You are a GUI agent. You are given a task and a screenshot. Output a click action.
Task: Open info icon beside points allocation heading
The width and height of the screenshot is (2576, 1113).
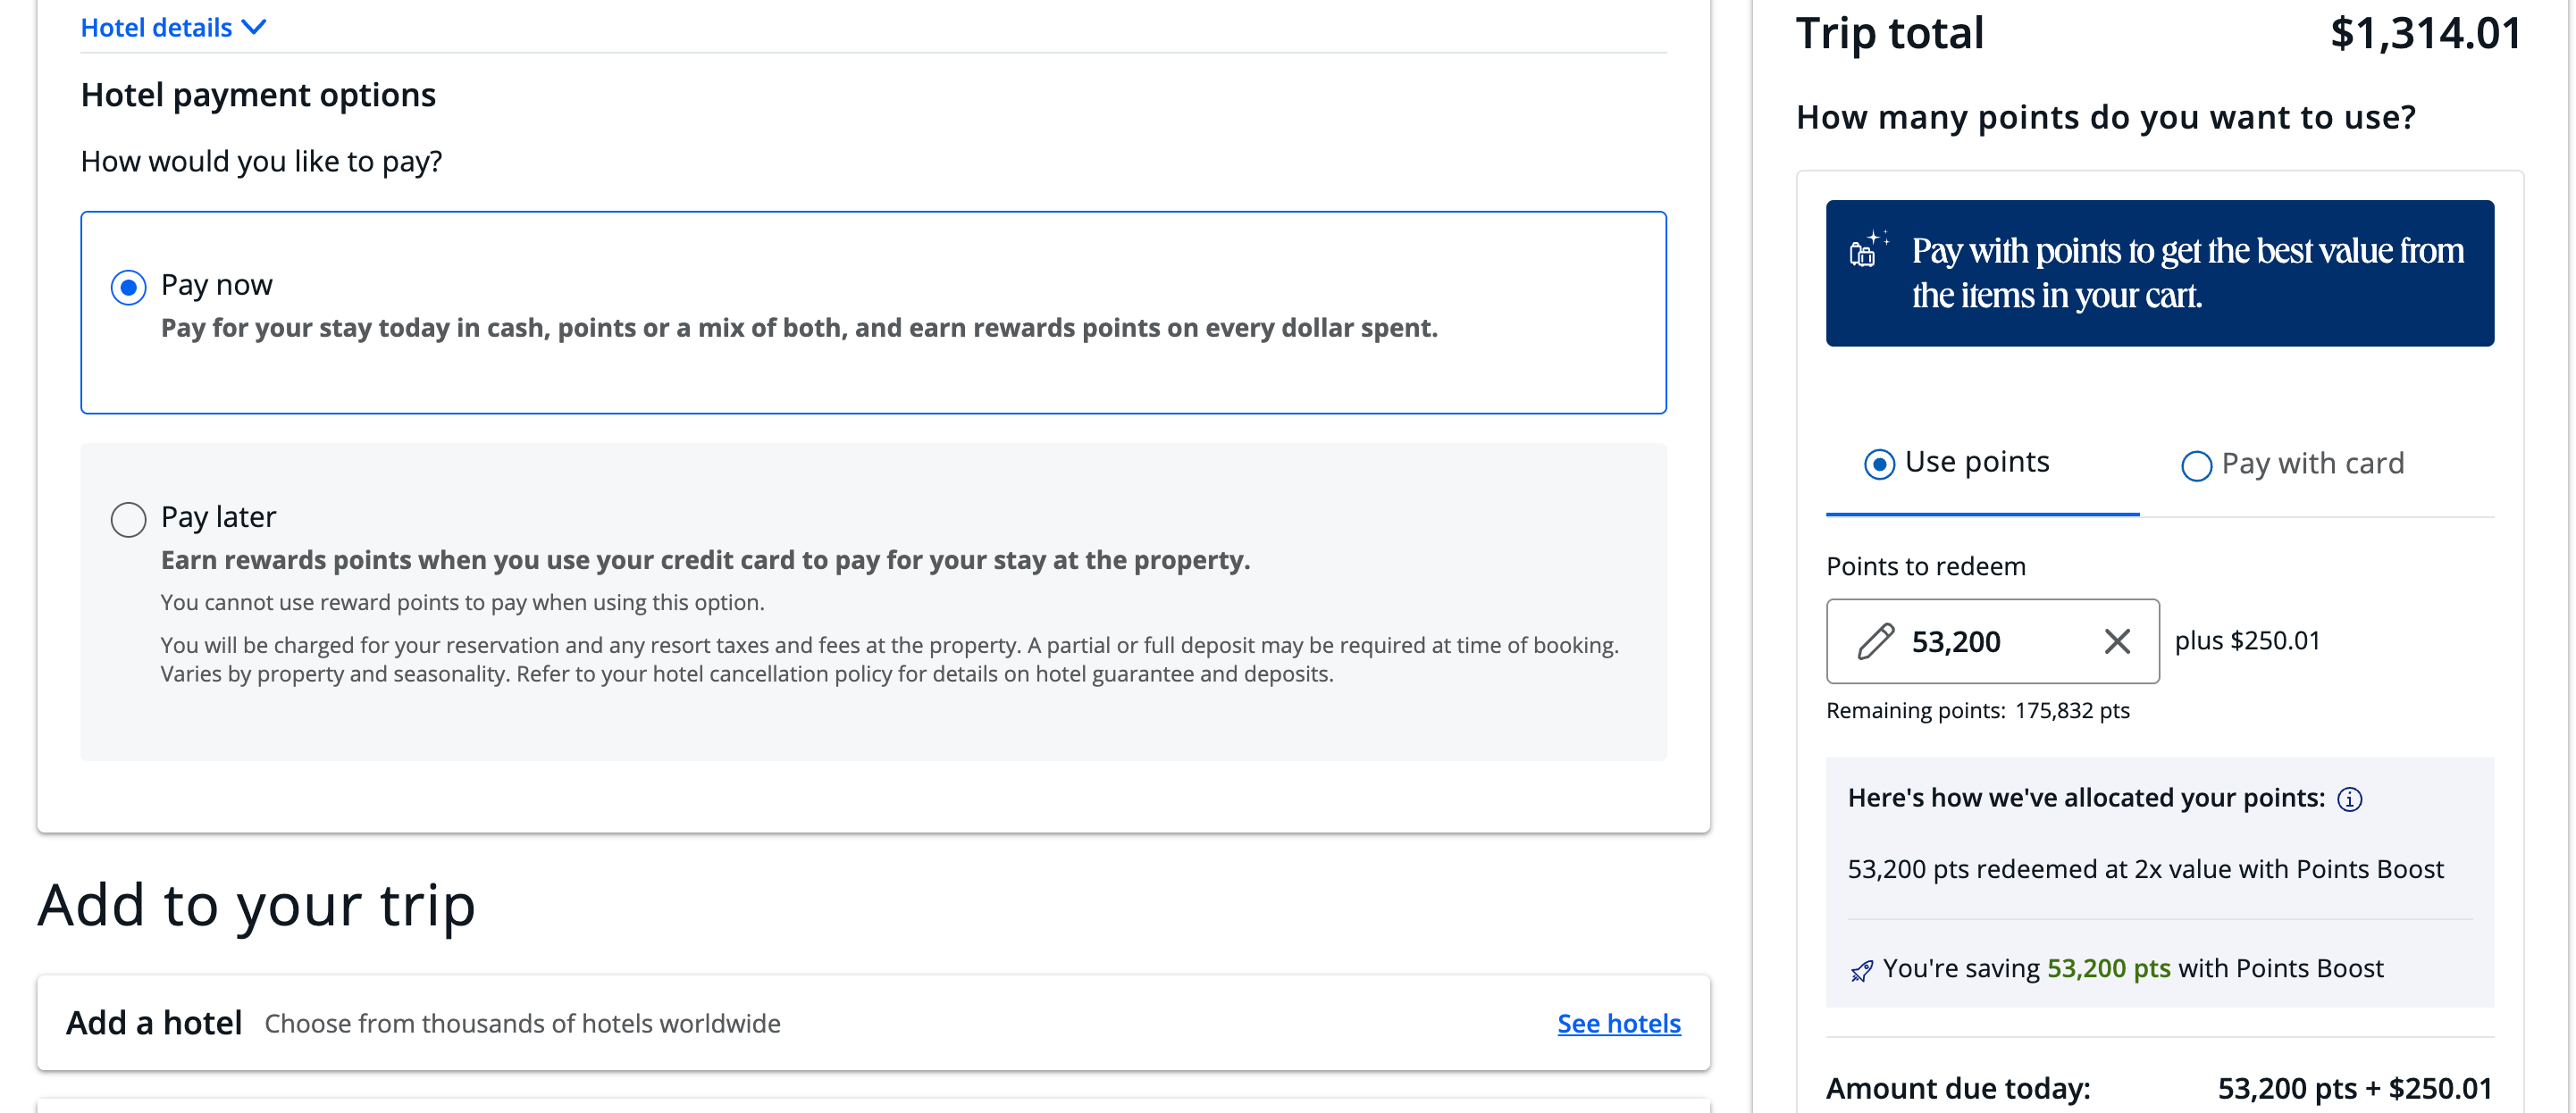click(x=2349, y=799)
